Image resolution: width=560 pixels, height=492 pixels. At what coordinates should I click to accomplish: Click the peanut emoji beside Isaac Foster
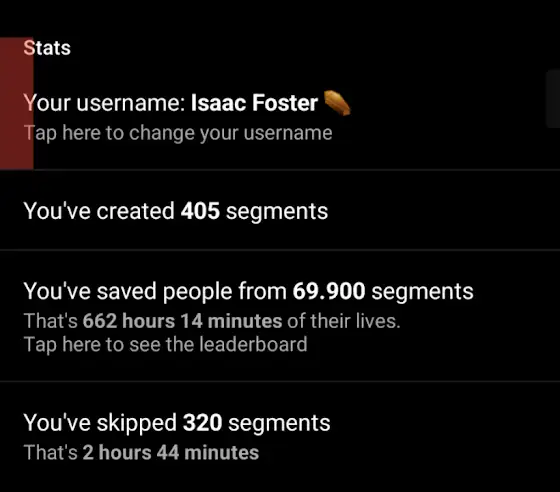pyautogui.click(x=337, y=103)
